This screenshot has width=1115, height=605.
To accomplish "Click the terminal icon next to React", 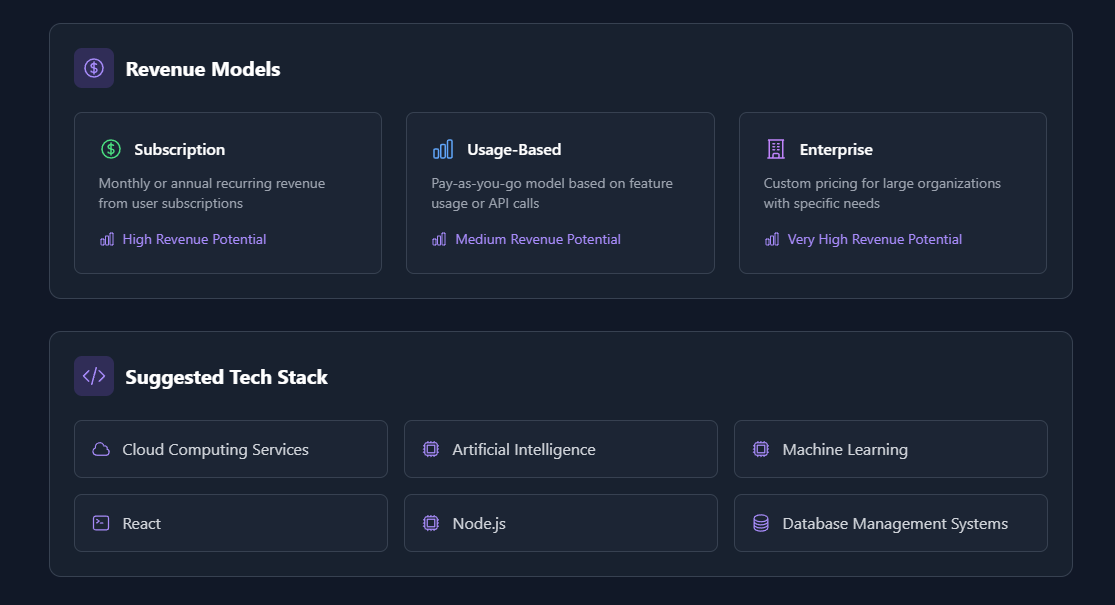I will (101, 523).
